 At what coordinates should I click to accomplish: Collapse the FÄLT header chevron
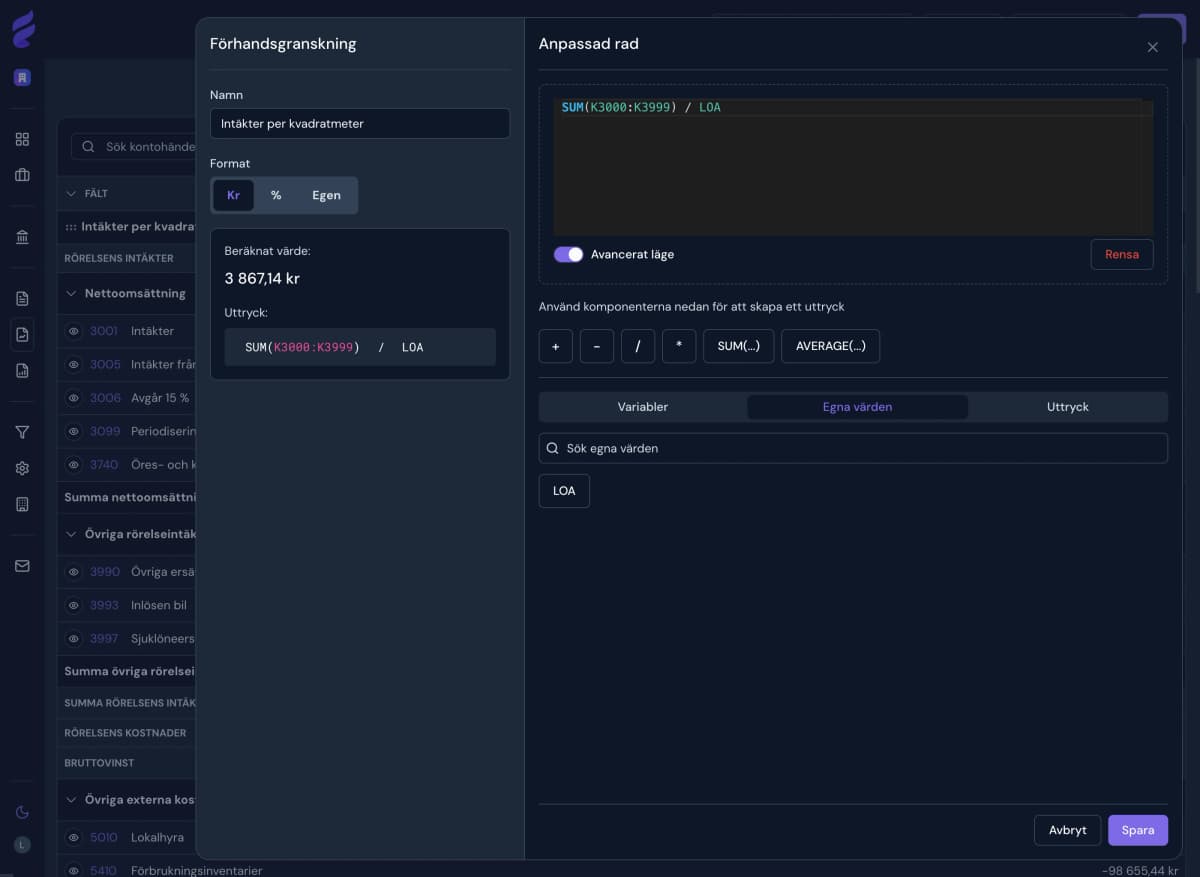[71, 193]
